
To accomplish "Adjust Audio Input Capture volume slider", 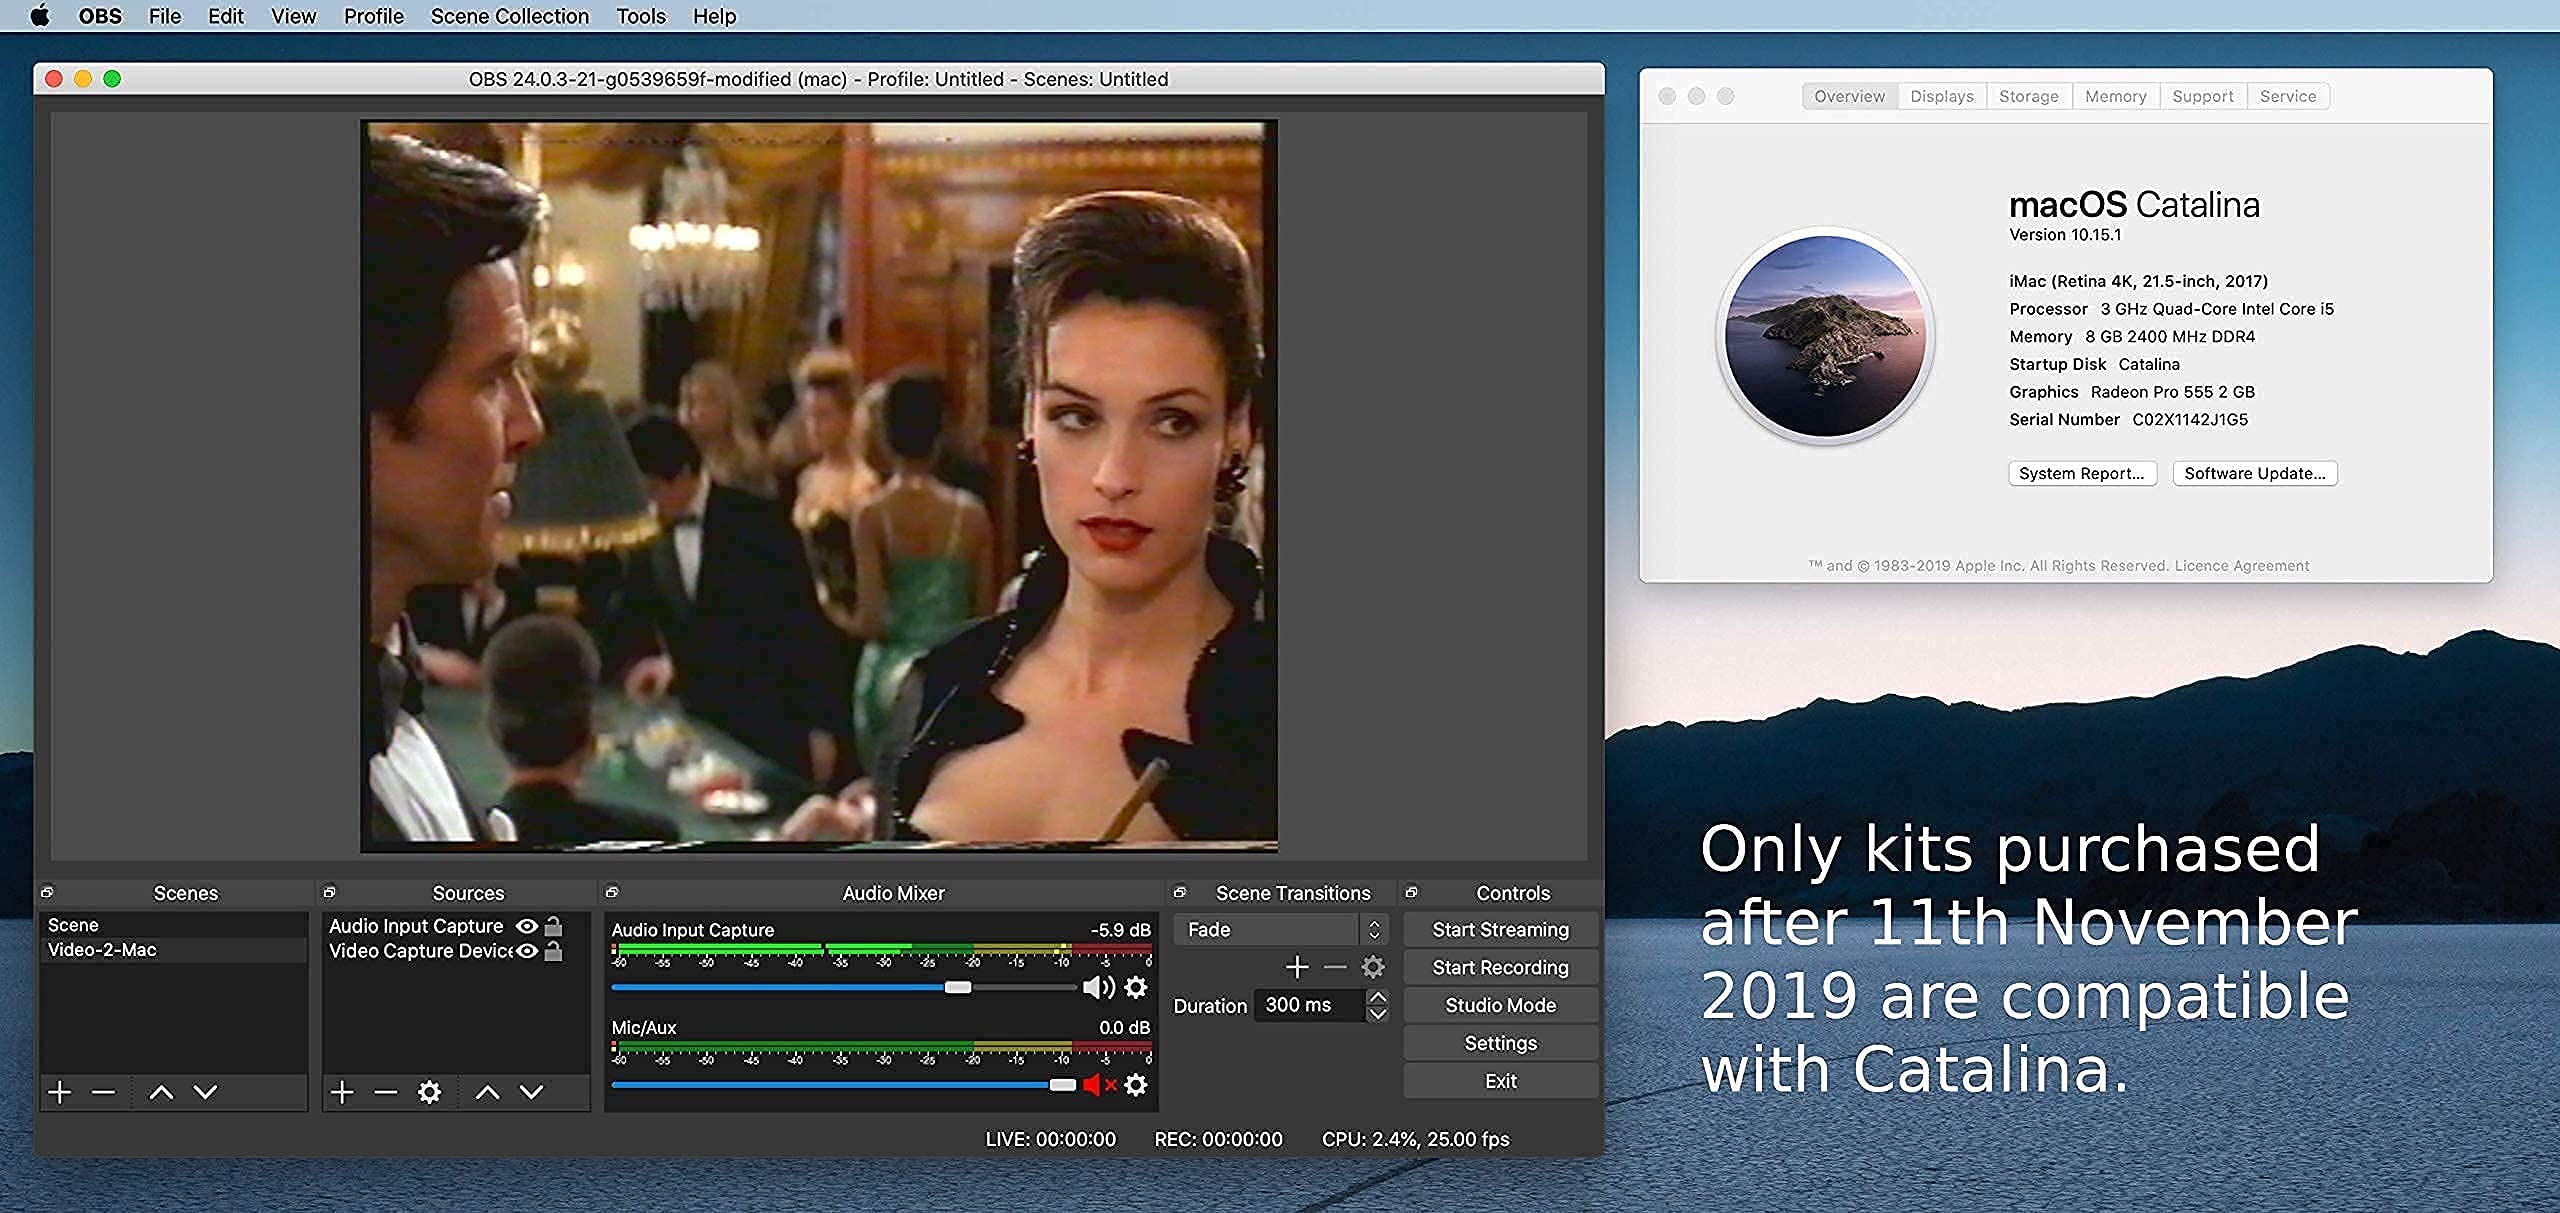I will [x=957, y=988].
